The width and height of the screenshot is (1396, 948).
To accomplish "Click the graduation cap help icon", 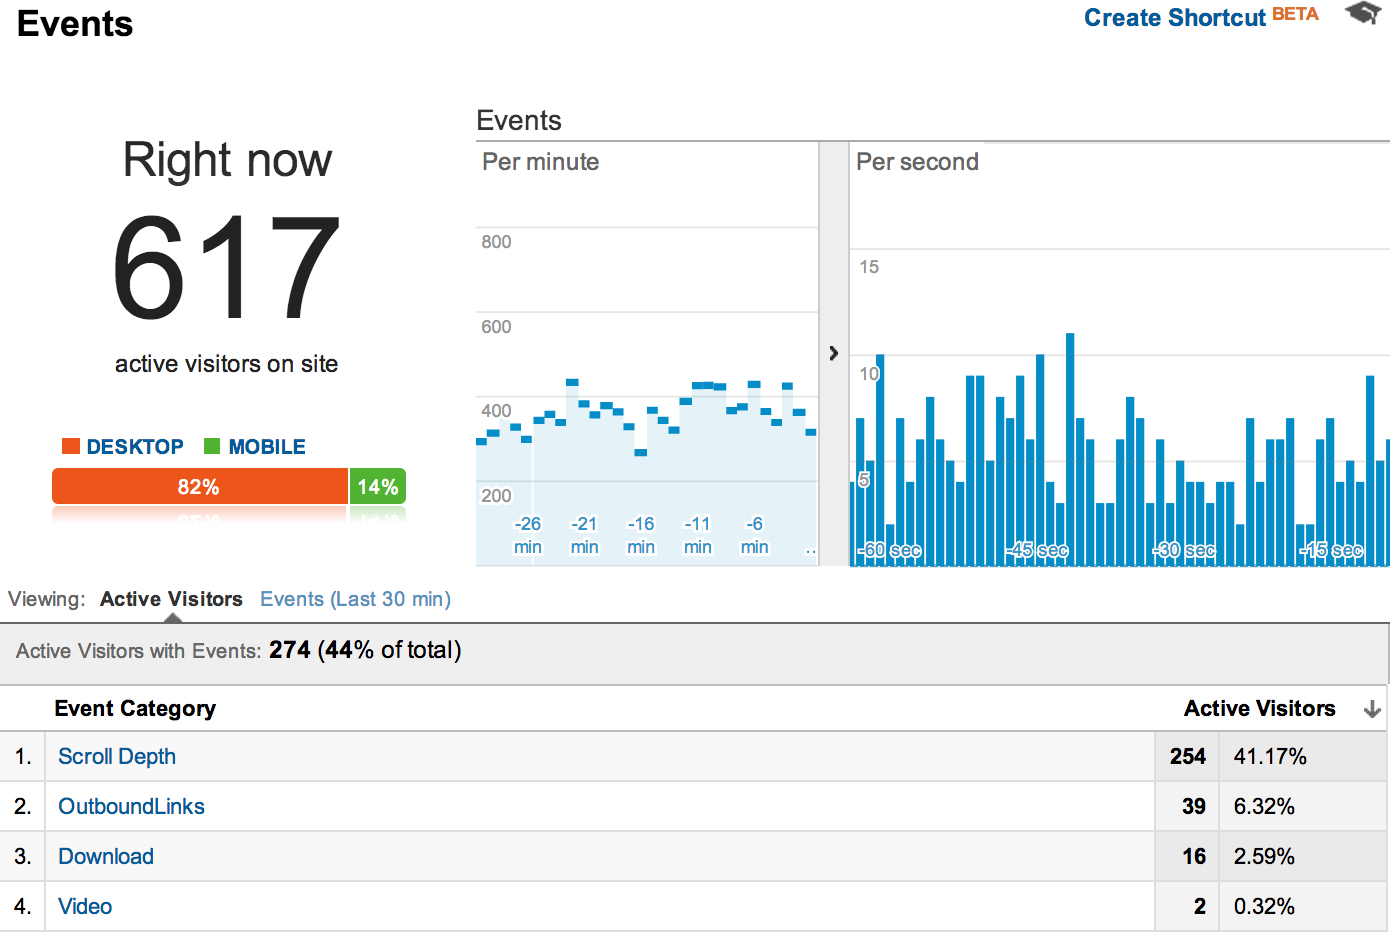I will (1362, 14).
